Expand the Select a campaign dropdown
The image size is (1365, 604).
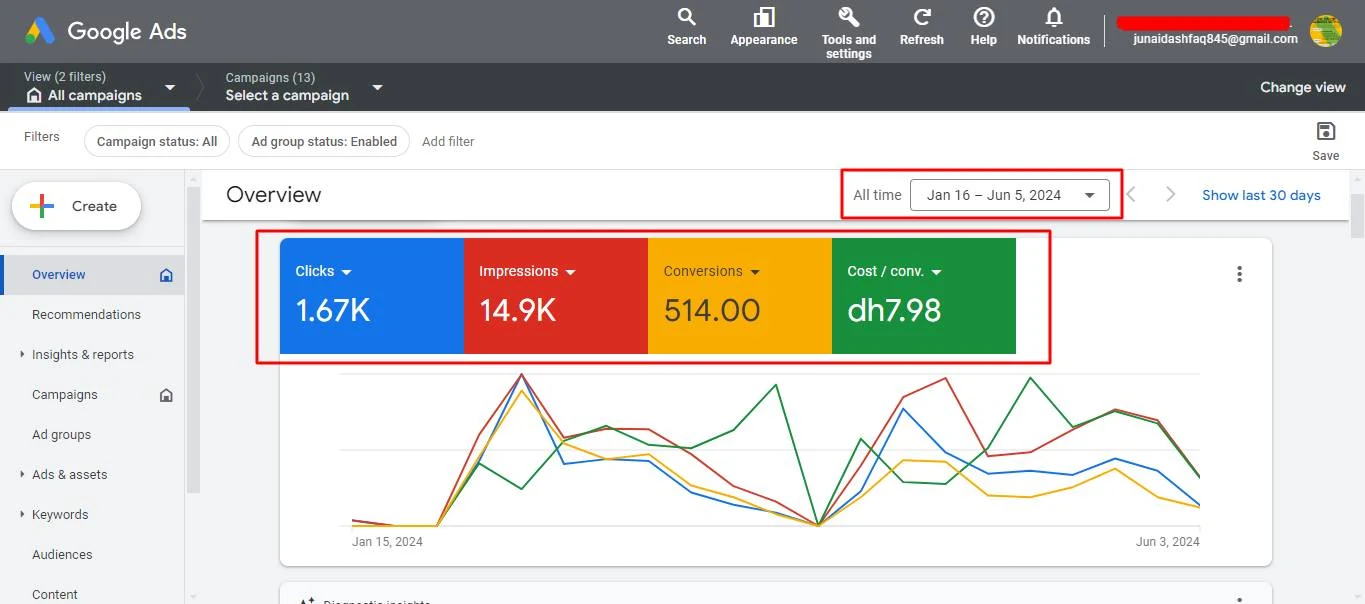click(377, 87)
